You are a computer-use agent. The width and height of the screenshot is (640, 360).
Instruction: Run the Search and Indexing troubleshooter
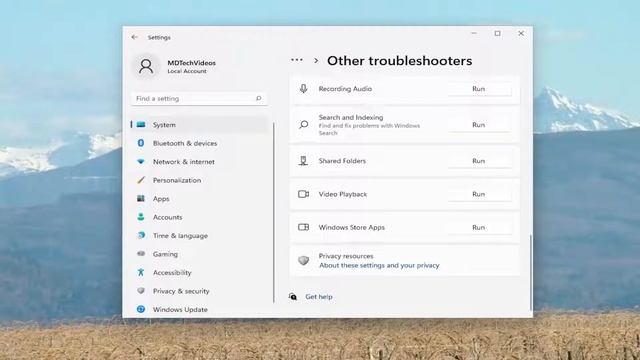pos(478,124)
